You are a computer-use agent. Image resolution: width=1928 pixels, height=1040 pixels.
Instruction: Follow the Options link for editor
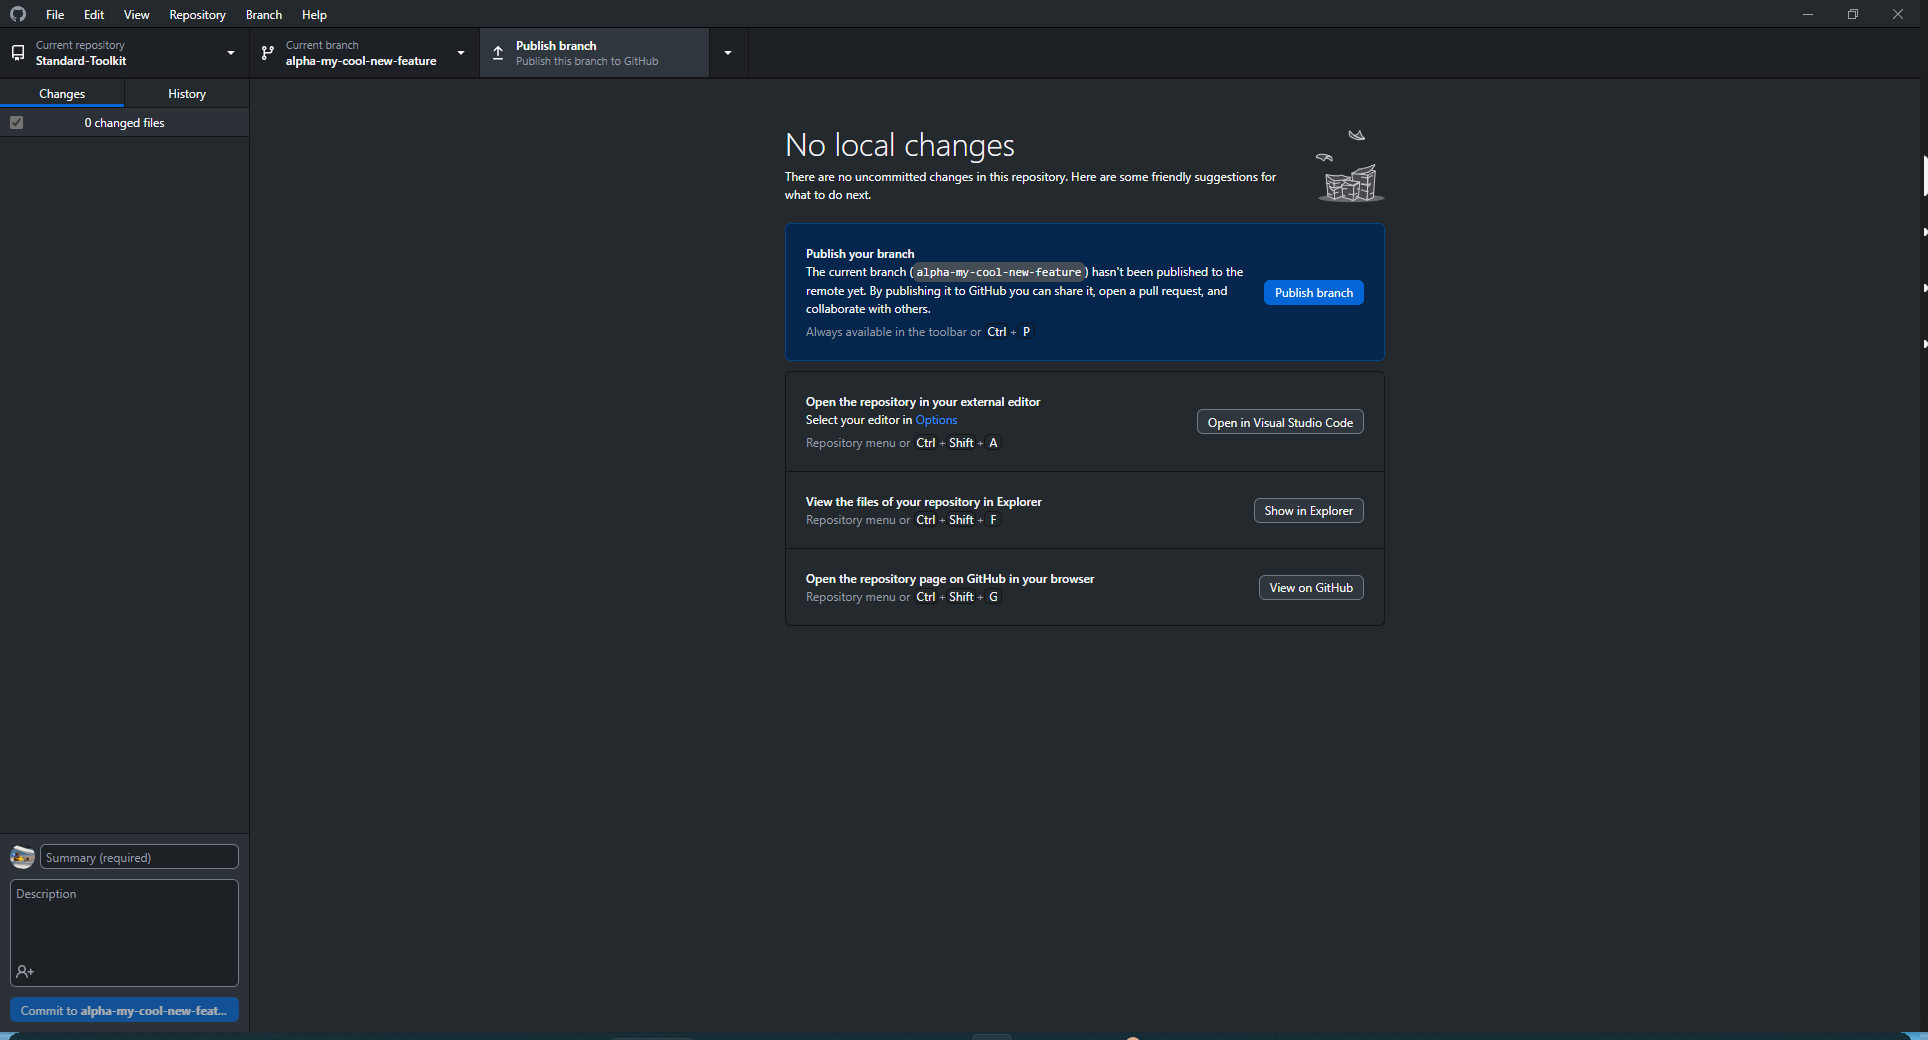click(936, 420)
